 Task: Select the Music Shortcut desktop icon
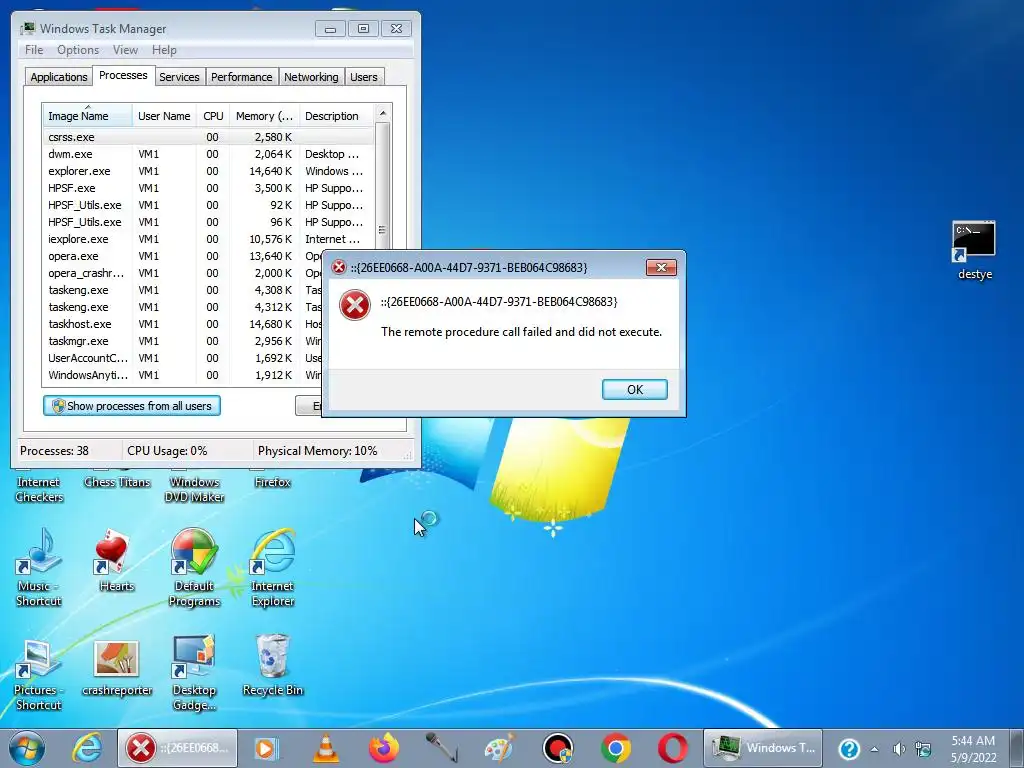39,568
